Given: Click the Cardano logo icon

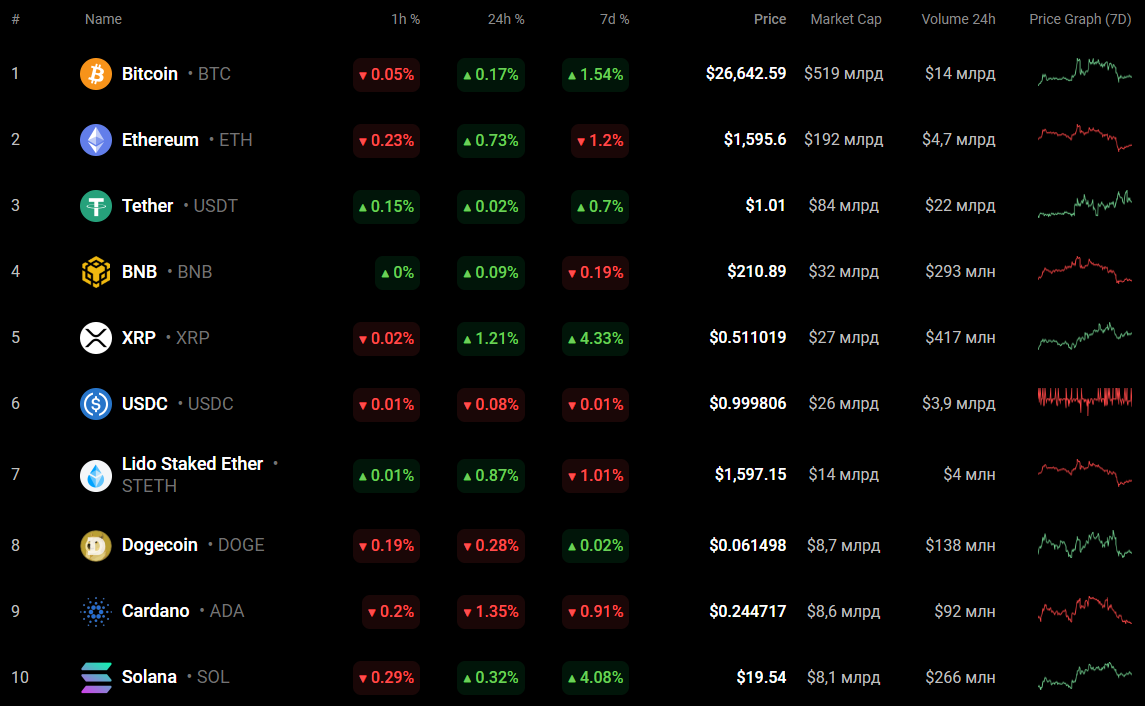Looking at the screenshot, I should [x=96, y=611].
